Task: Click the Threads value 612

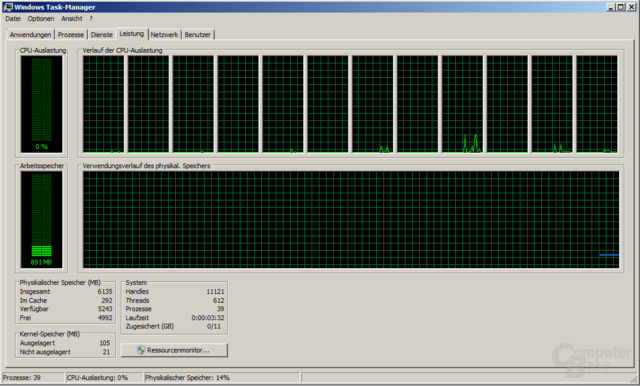Action: pyautogui.click(x=218, y=300)
